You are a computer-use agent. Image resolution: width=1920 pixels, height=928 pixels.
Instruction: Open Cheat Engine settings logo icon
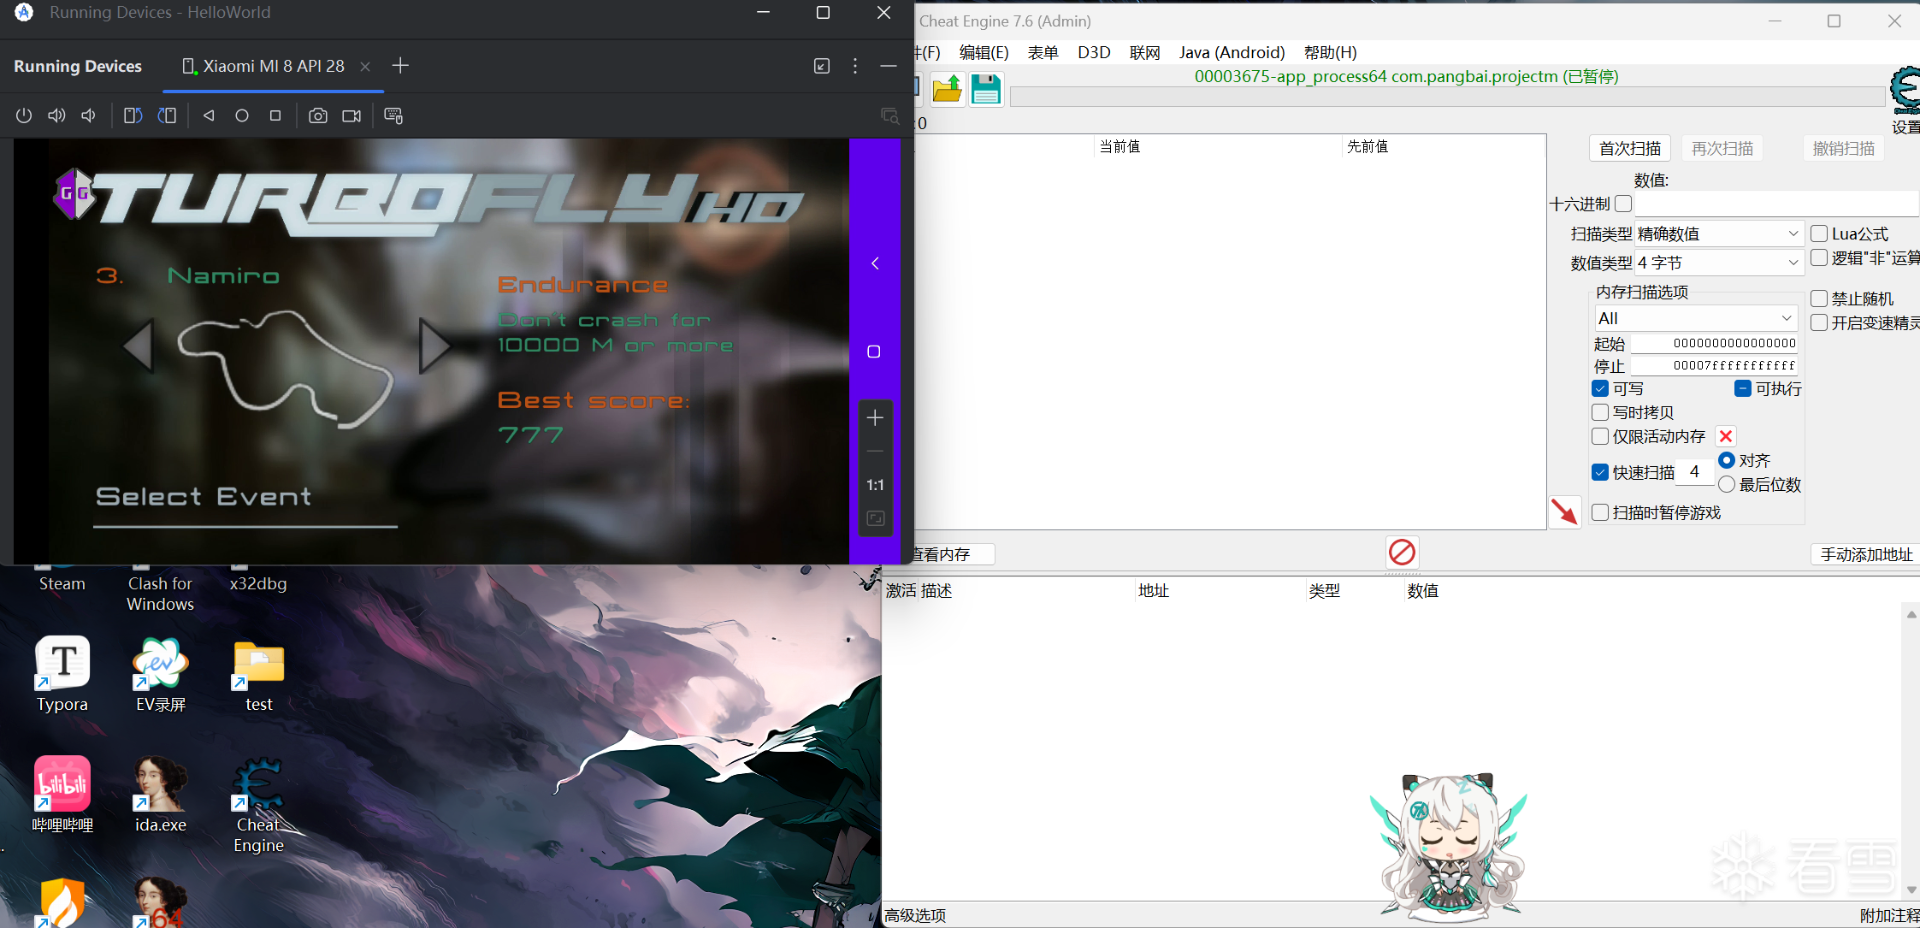point(1905,91)
